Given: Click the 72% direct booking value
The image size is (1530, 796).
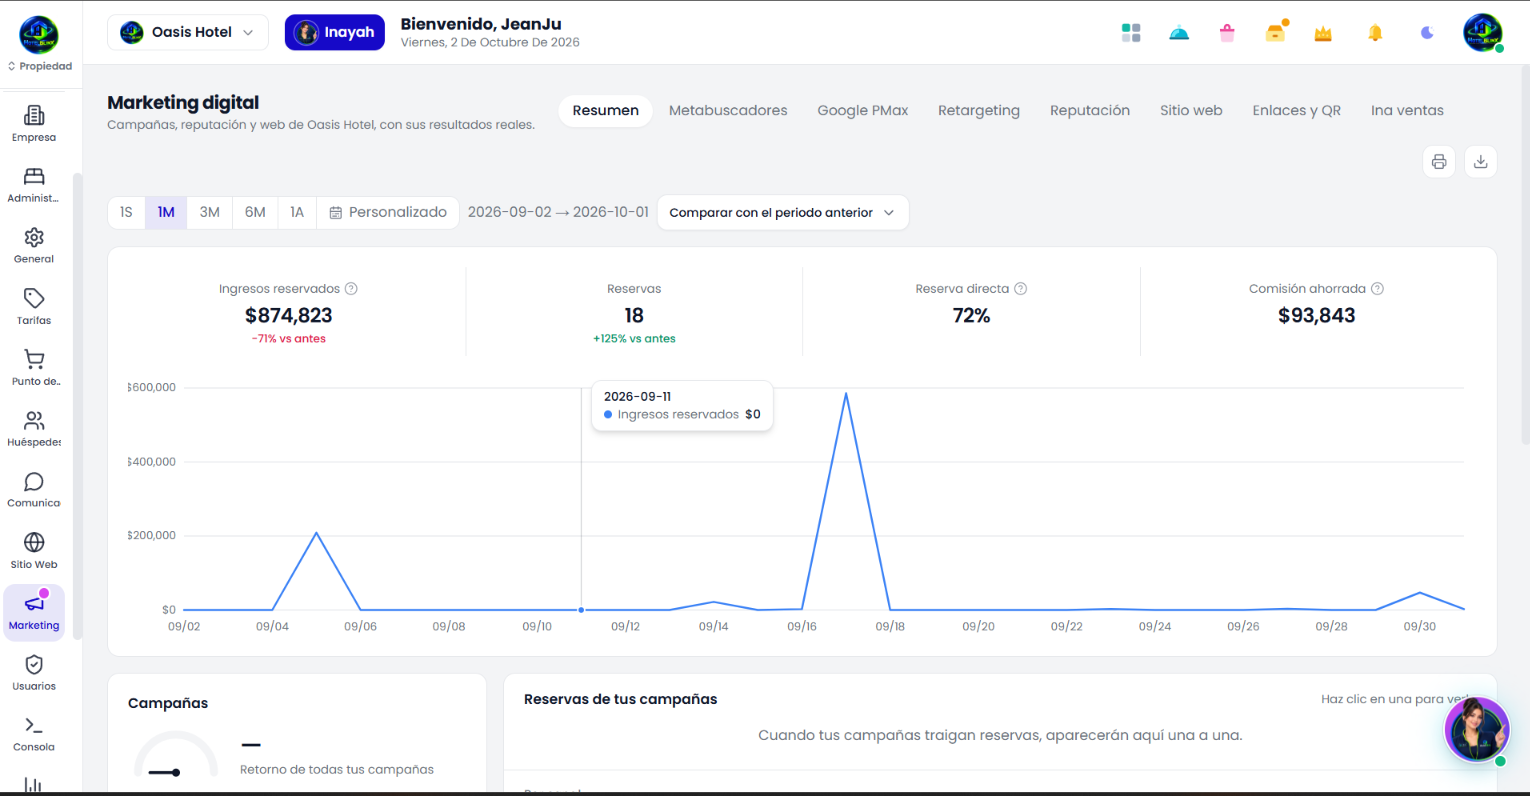Looking at the screenshot, I should pyautogui.click(x=971, y=316).
